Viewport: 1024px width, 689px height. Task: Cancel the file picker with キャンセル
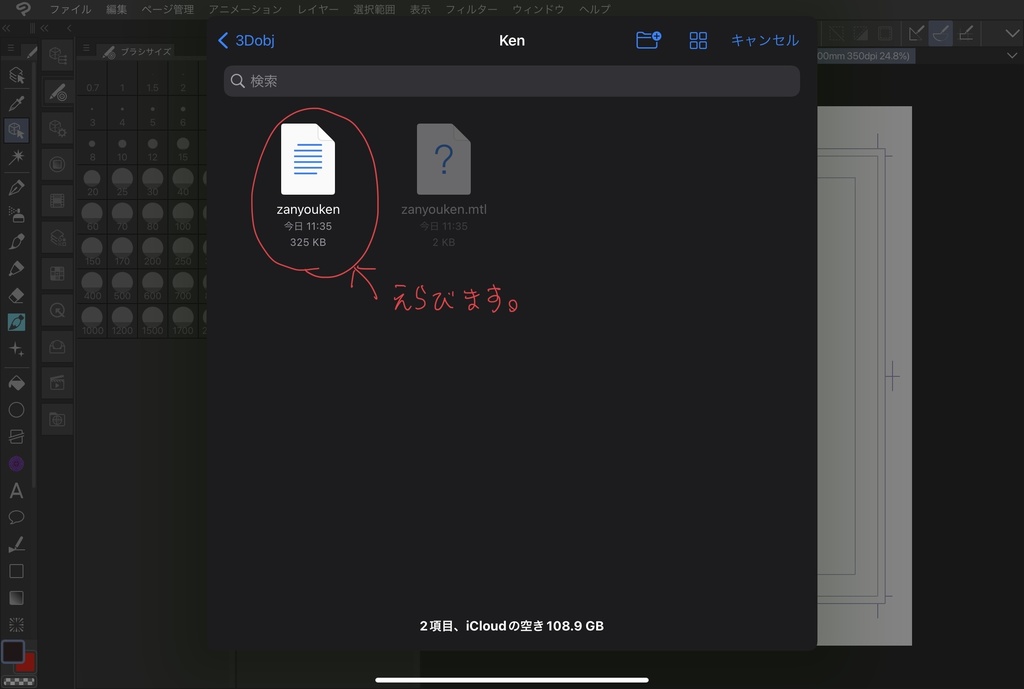pyautogui.click(x=765, y=40)
